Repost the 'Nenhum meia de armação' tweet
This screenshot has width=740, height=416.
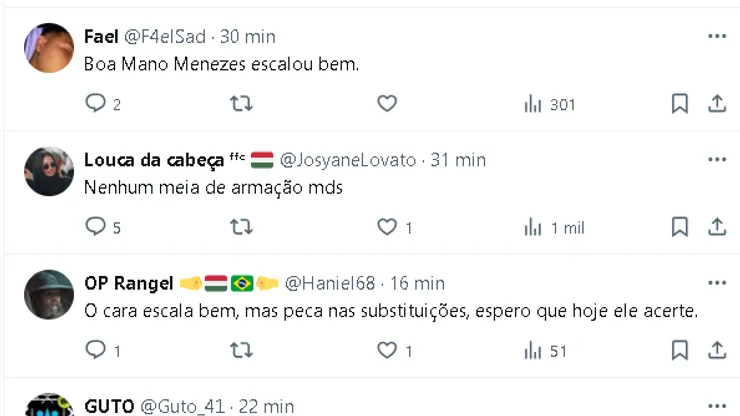coord(241,227)
